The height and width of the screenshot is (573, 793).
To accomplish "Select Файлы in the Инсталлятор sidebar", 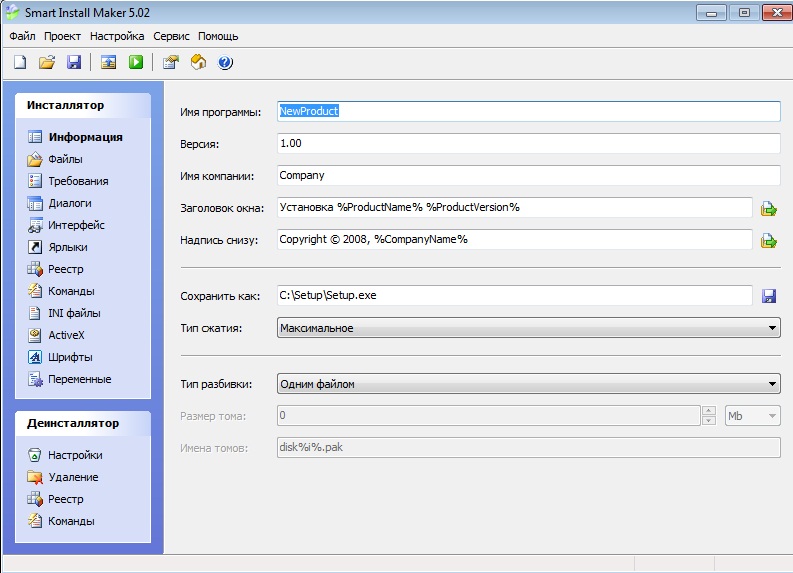I will (65, 159).
